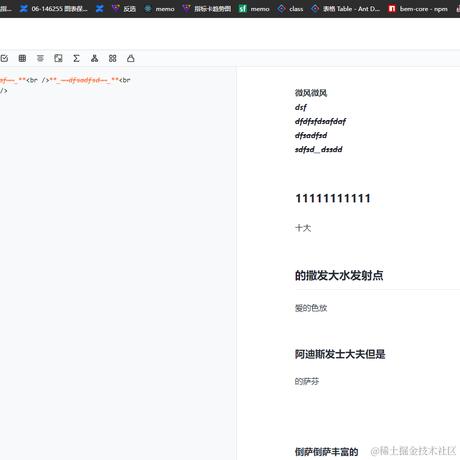
Task: Click the sdfsd_dssdd preview line
Action: click(x=319, y=149)
